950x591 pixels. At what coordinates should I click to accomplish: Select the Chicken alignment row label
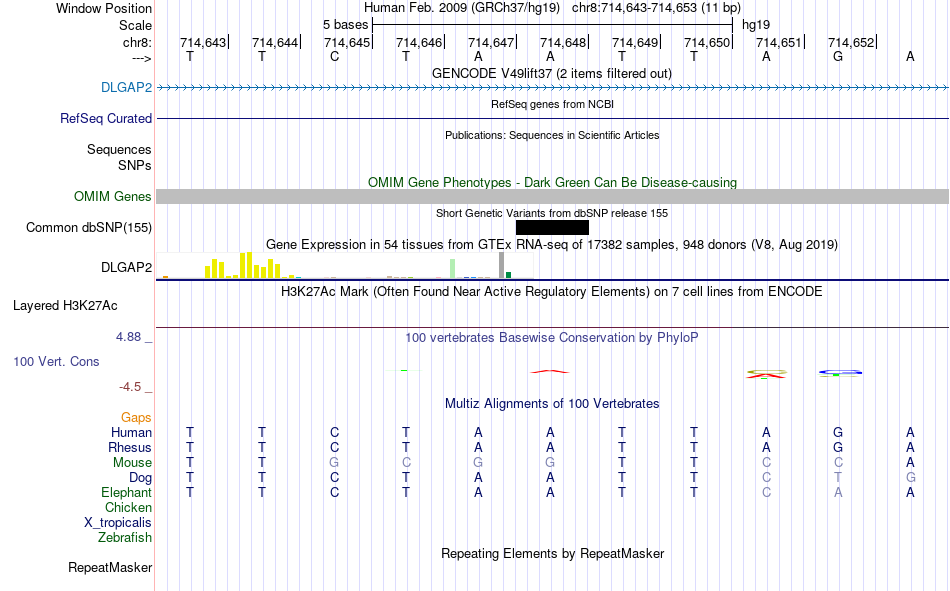(x=128, y=507)
